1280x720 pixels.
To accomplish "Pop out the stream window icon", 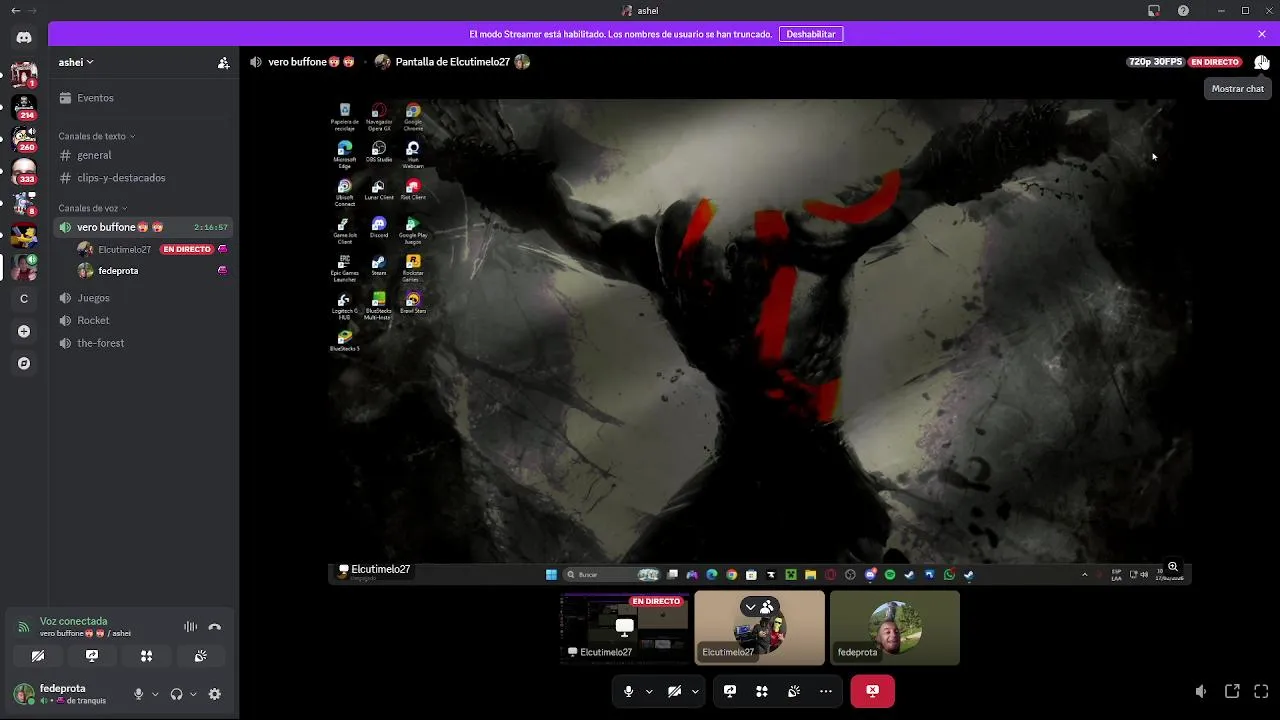I will [1232, 691].
